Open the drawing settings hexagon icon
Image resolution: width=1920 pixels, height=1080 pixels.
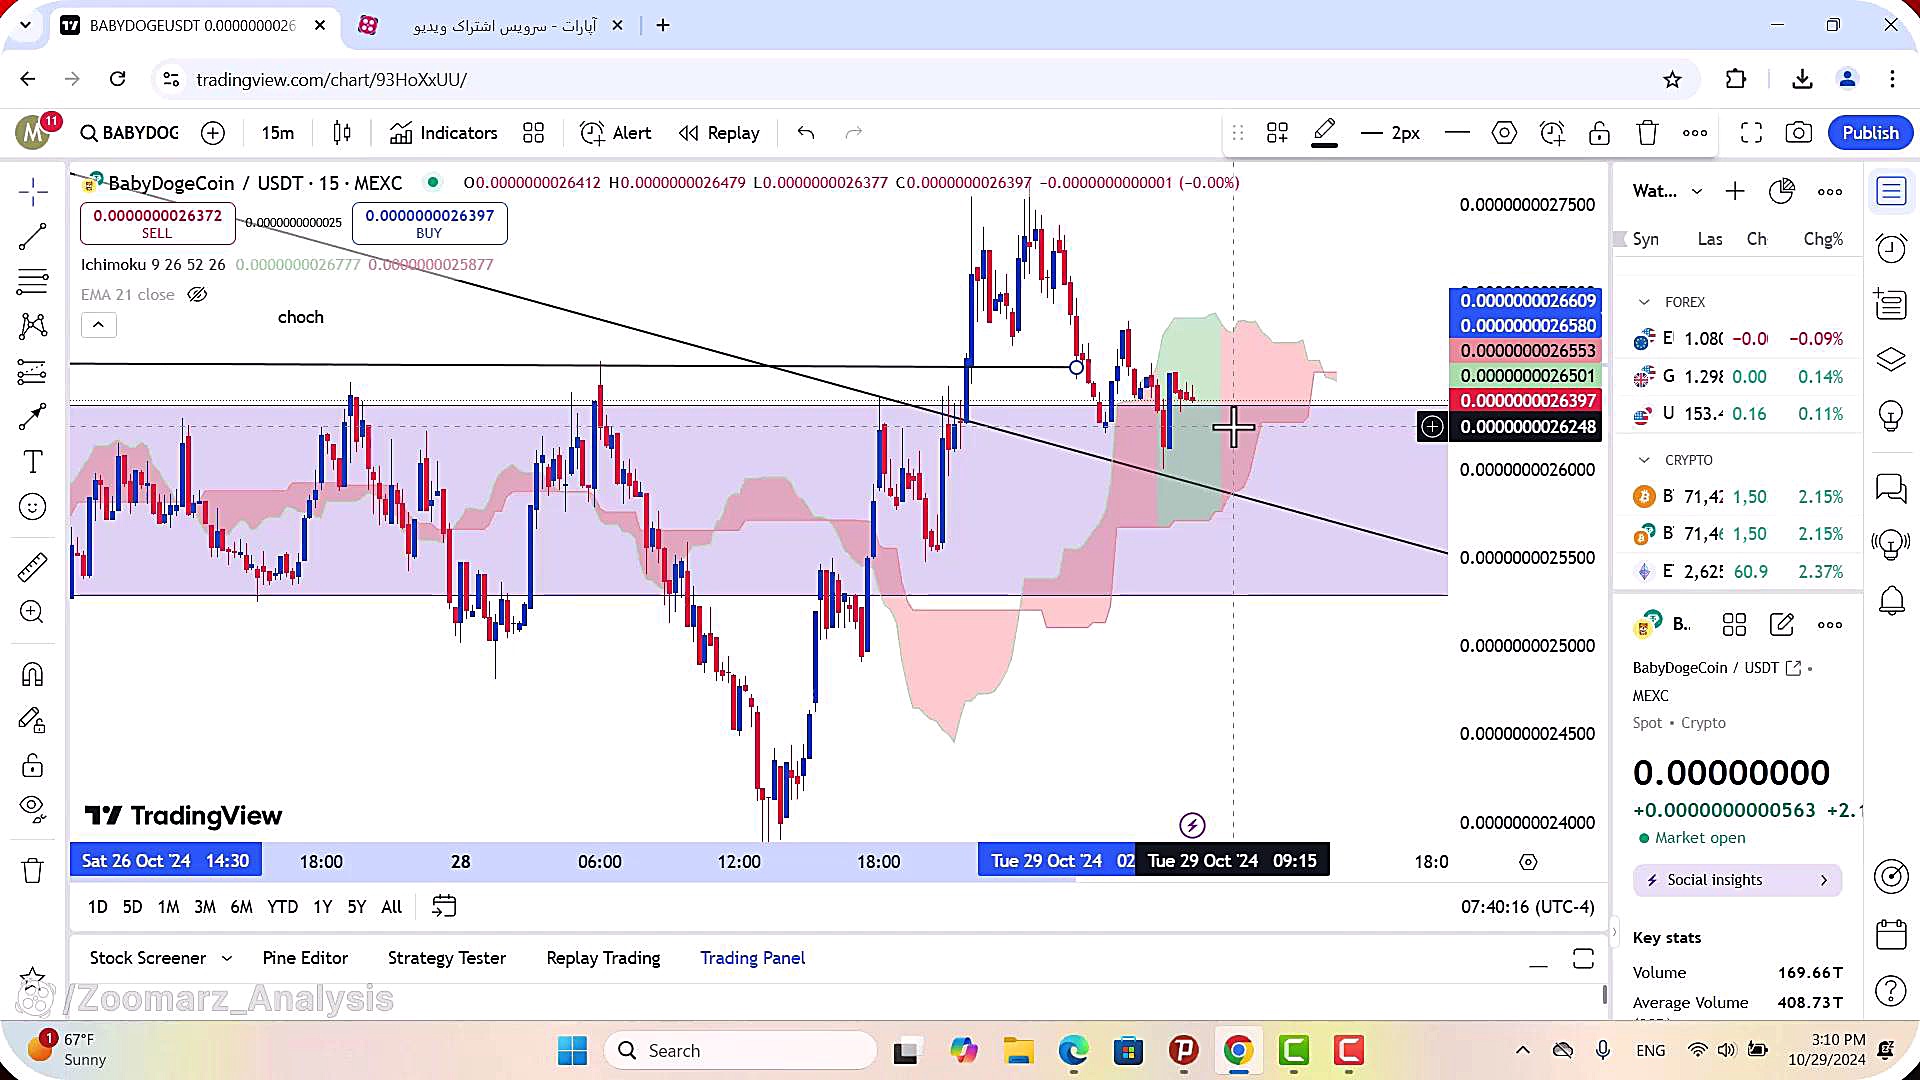click(x=1504, y=133)
